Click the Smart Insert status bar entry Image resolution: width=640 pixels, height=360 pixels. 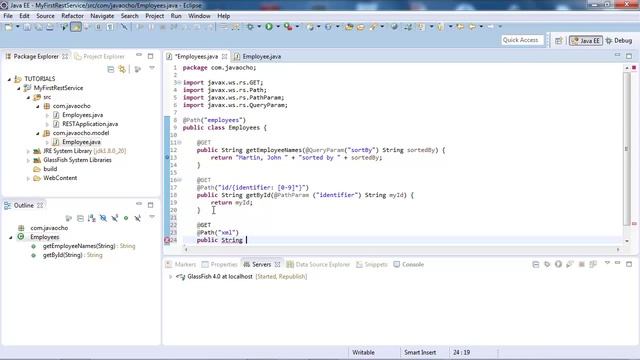420,352
